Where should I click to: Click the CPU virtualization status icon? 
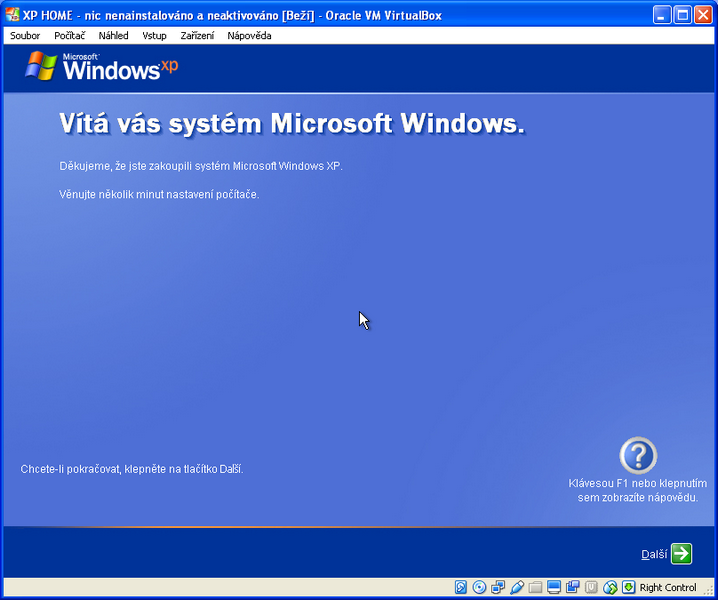(x=591, y=587)
